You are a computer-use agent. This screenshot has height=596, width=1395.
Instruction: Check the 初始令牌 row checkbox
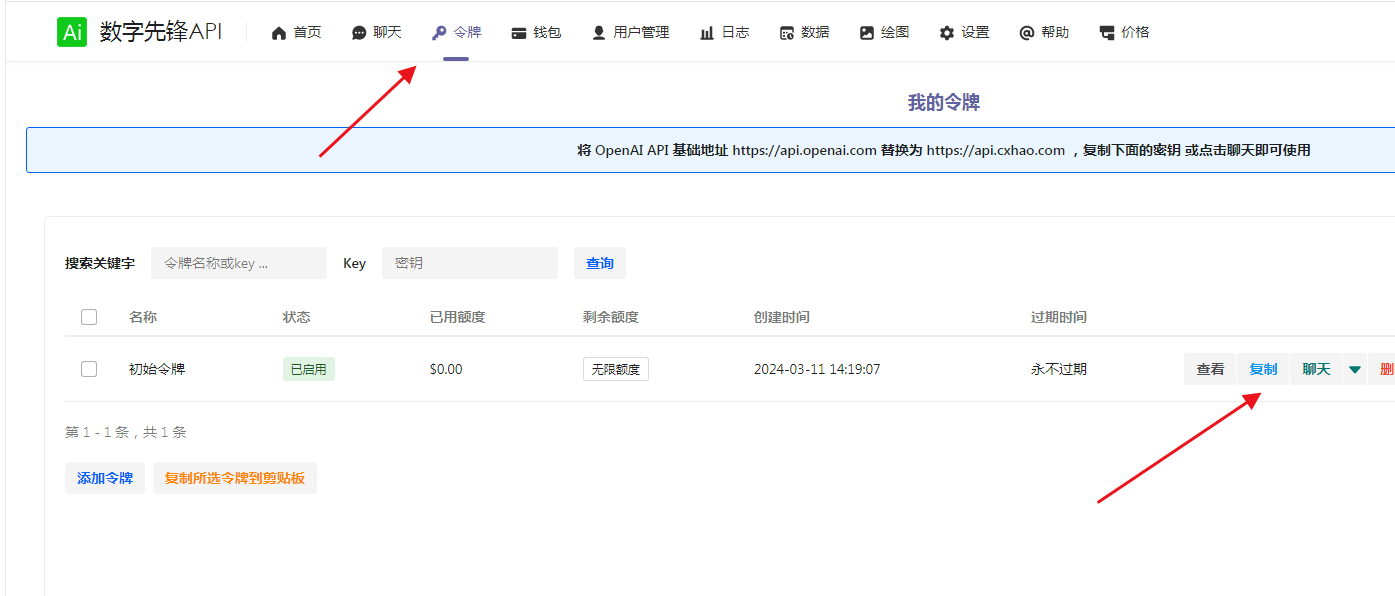coord(89,369)
